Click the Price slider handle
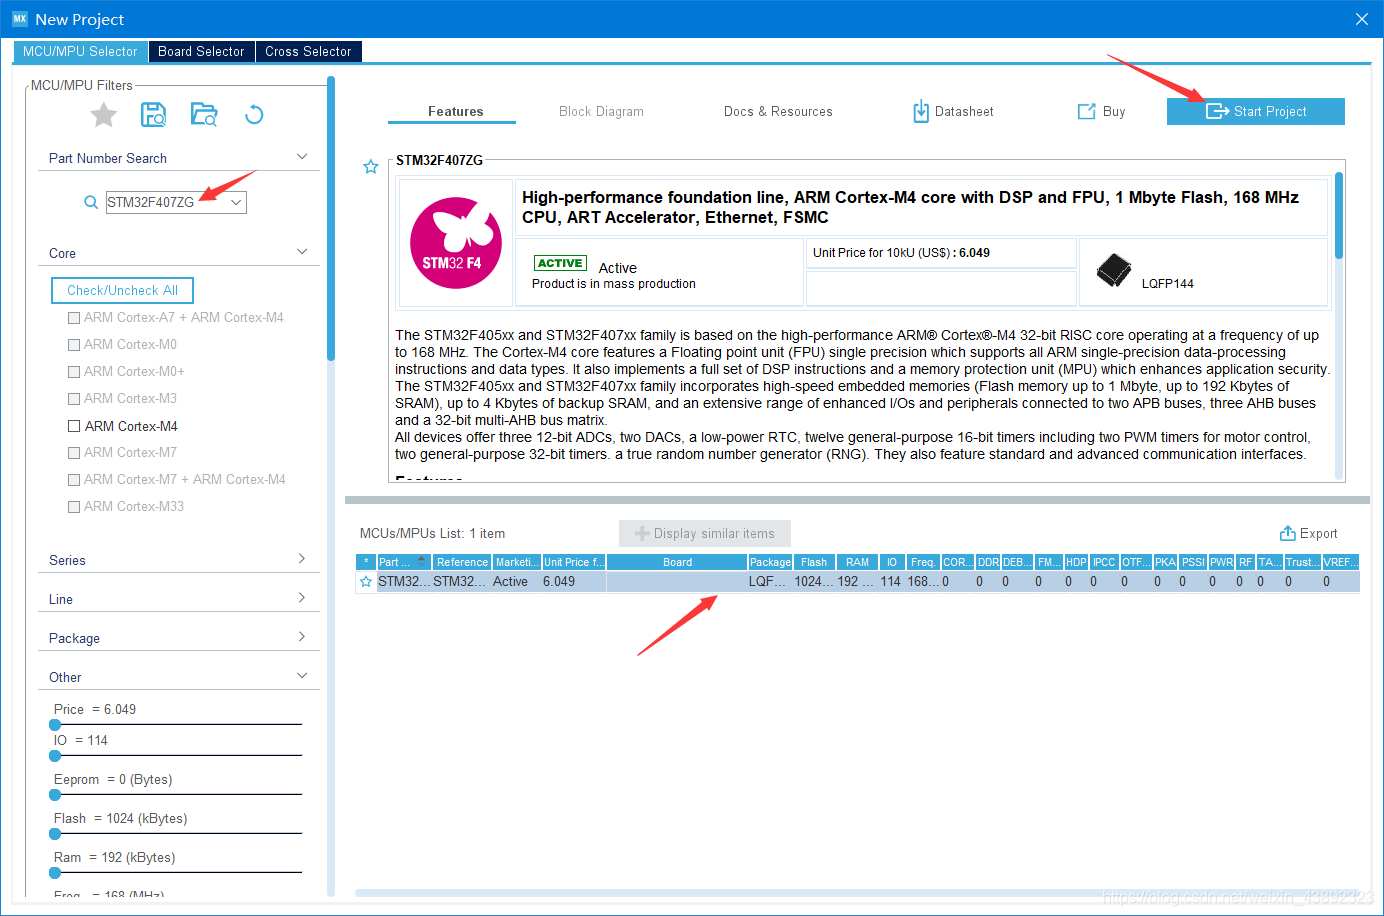Viewport: 1384px width, 916px height. click(55, 724)
